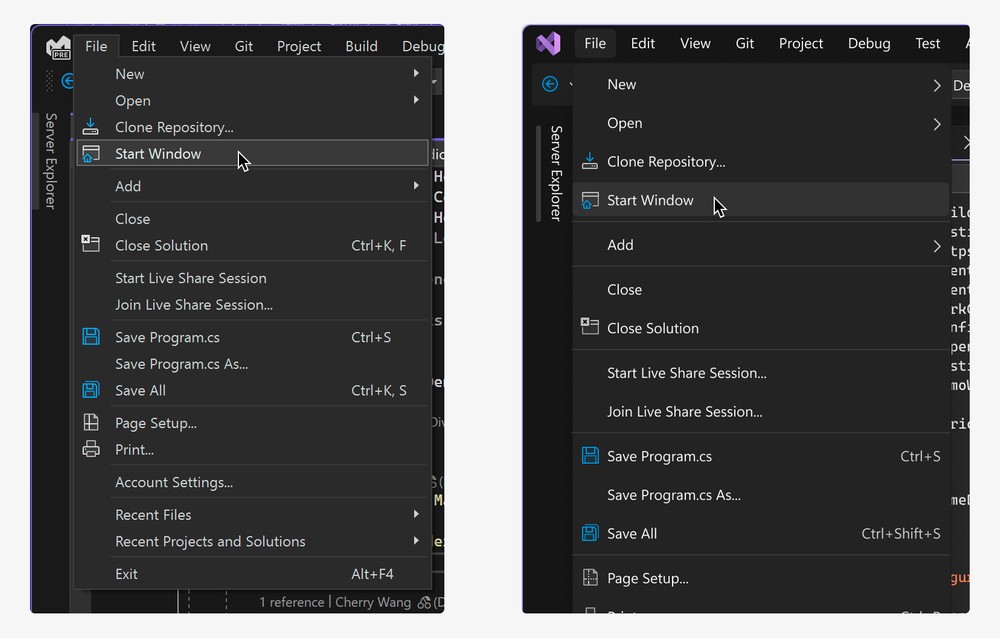Click Save All icon beside Ctrl+K, S shortcut
Viewport: 1000px width, 638px height.
[x=91, y=390]
